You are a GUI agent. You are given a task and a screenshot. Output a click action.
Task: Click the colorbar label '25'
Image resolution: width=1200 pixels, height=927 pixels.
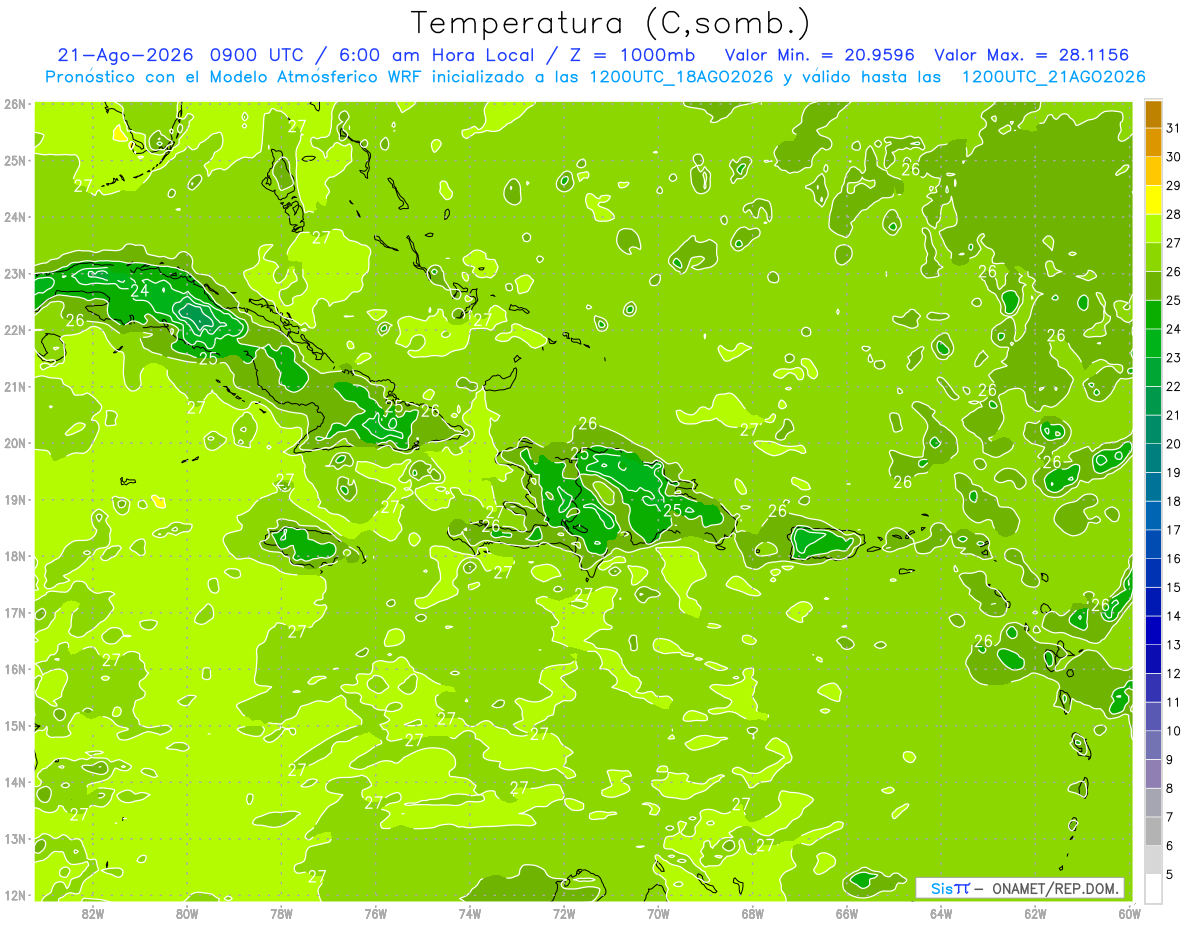1174,300
